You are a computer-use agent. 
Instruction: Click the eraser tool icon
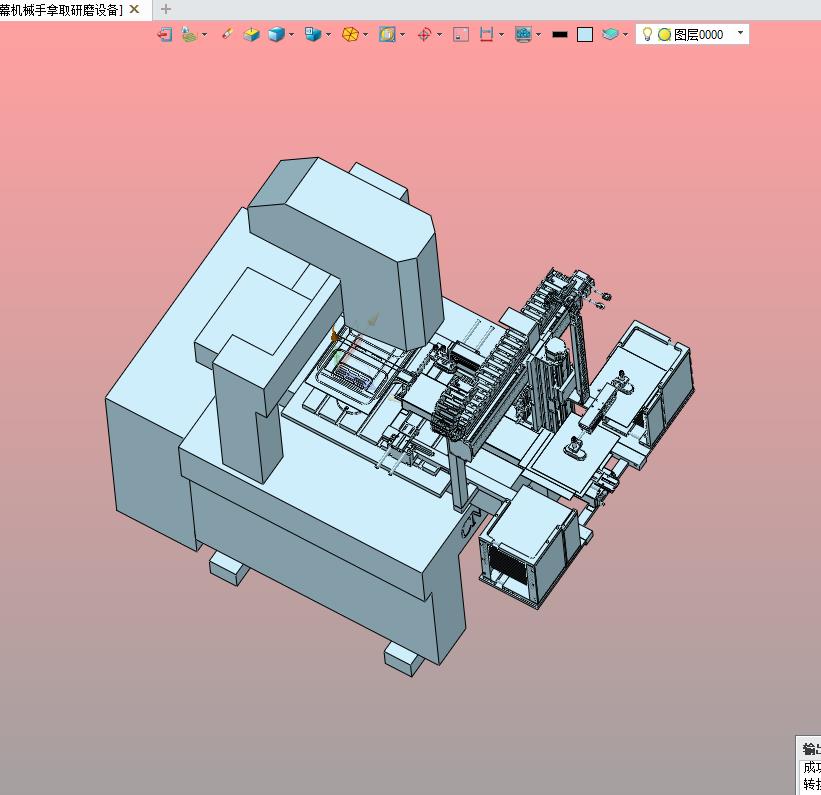(227, 34)
